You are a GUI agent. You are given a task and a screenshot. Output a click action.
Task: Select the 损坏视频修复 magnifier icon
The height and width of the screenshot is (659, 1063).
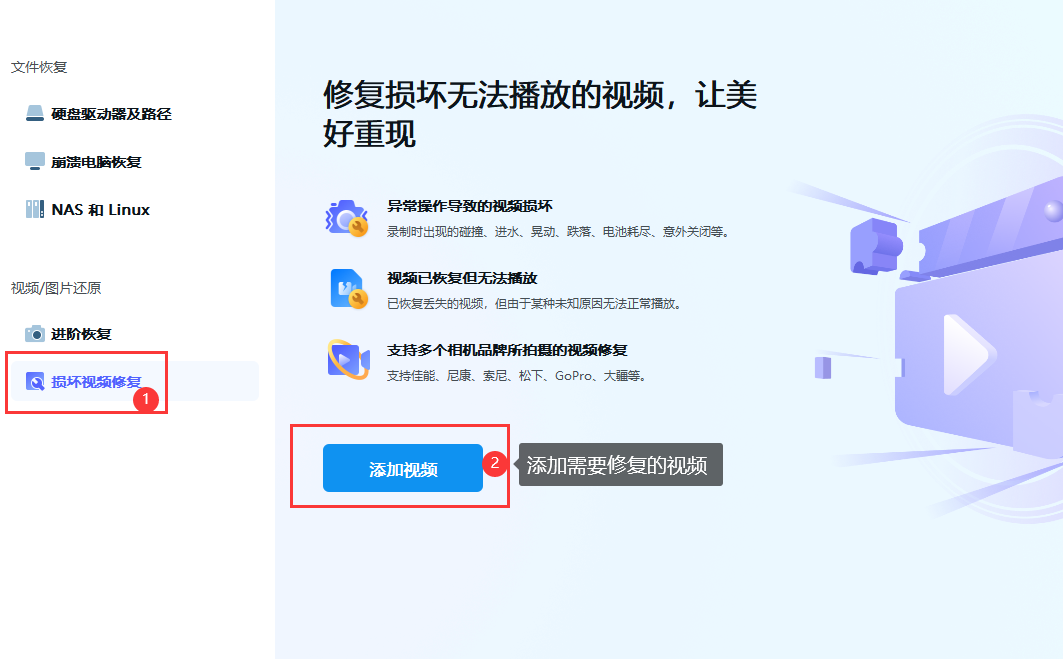(x=34, y=382)
